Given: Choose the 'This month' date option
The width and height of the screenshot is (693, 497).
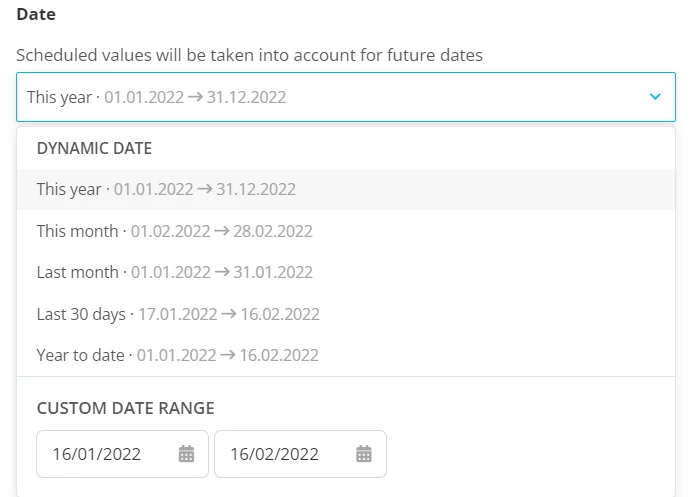Looking at the screenshot, I should tap(346, 231).
